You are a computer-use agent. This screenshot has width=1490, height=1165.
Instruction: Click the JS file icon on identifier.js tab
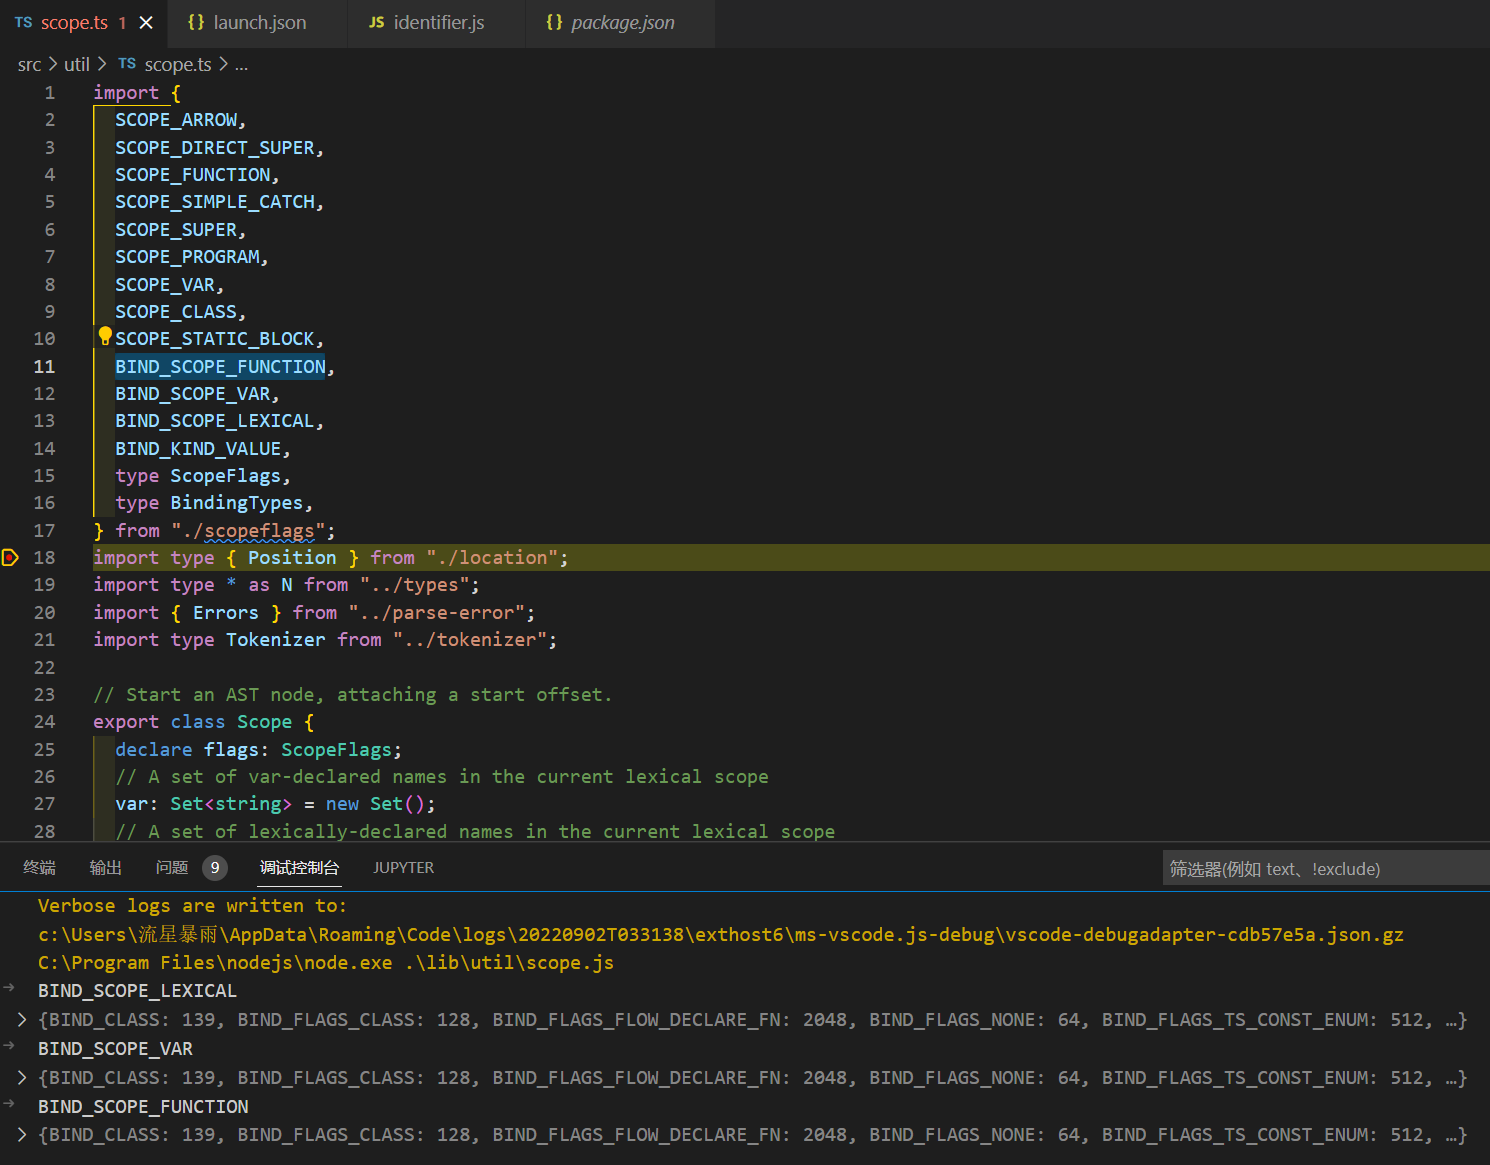(x=376, y=23)
